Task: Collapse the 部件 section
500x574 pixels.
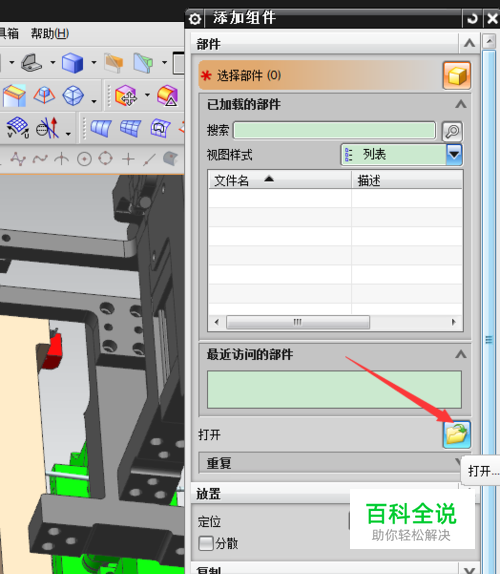Action: point(469,44)
